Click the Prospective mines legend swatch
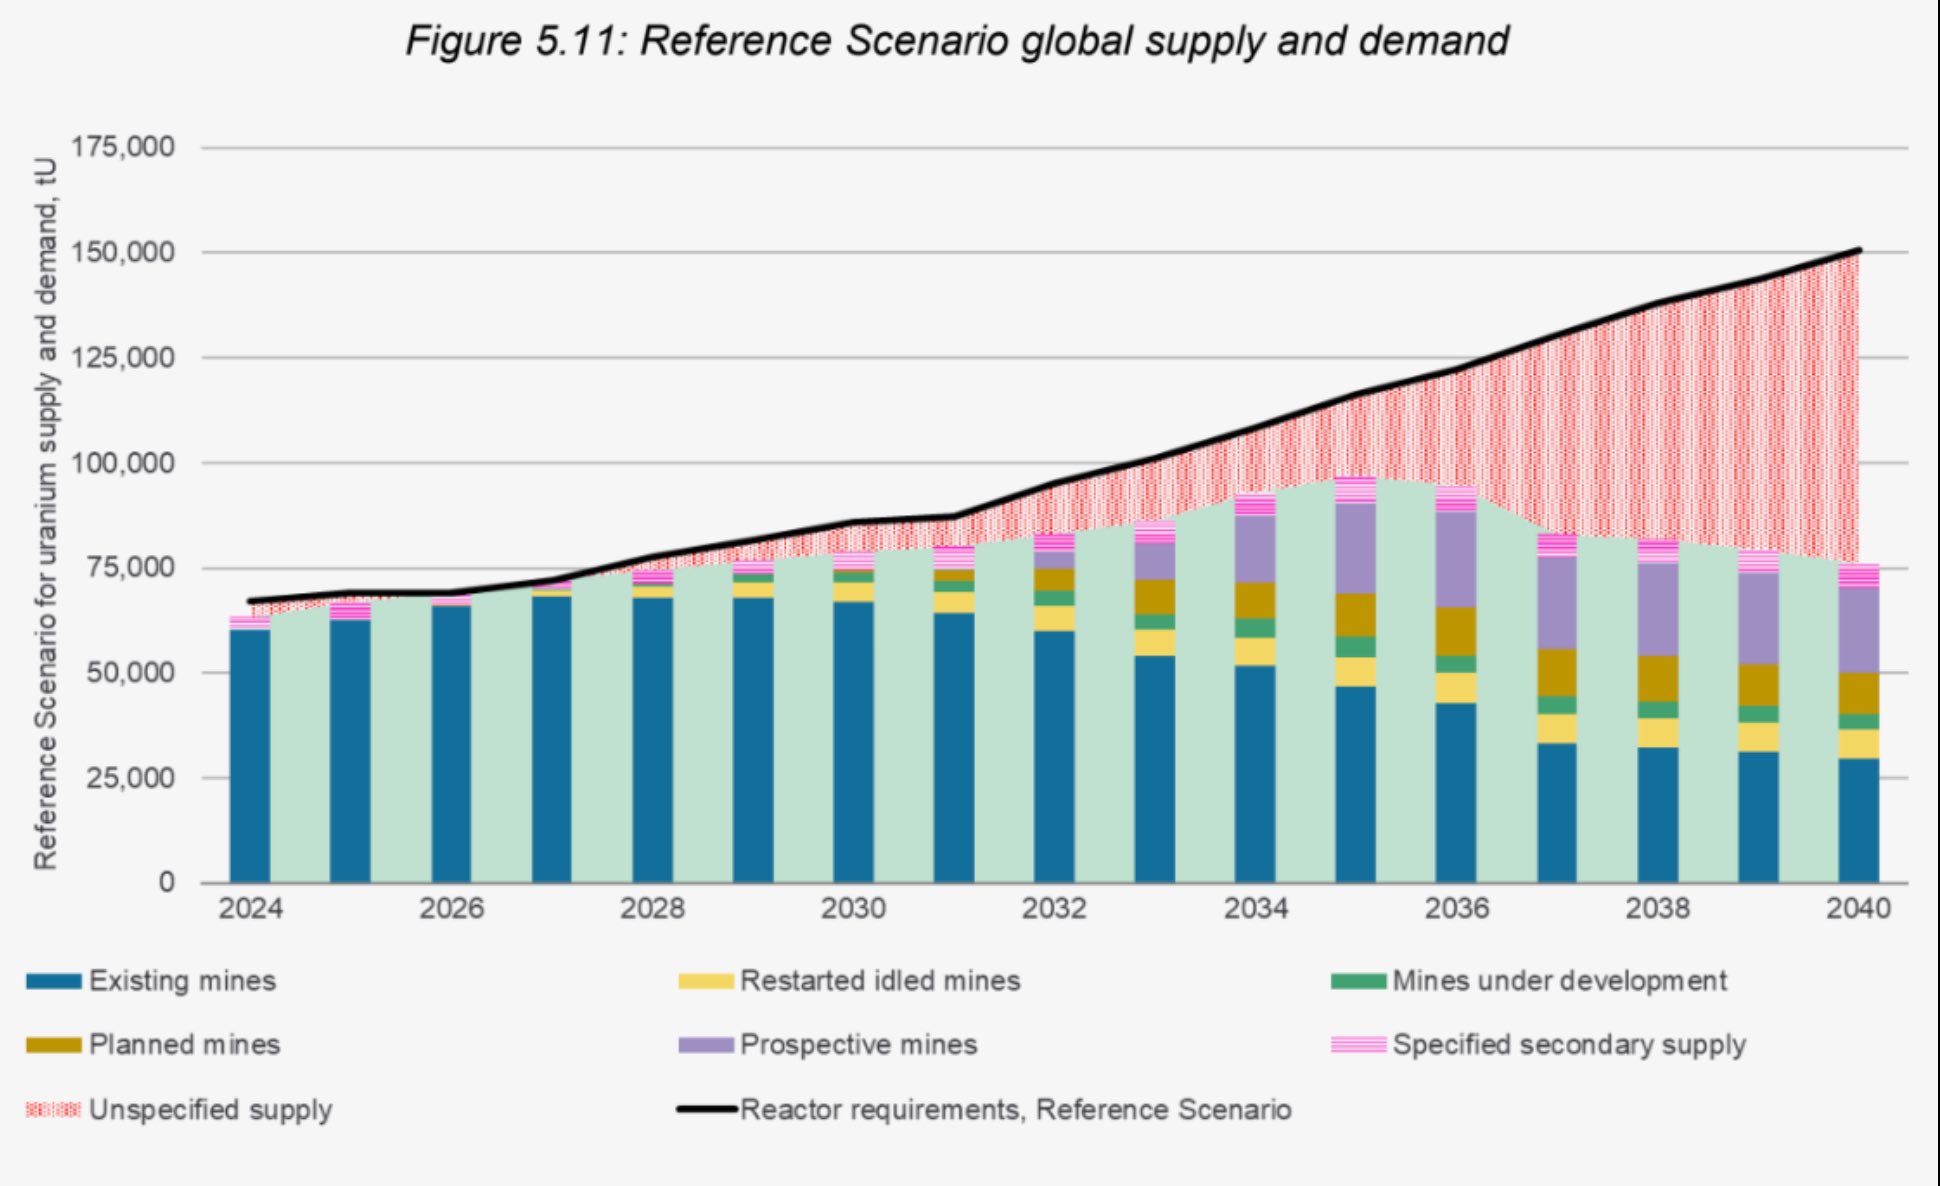Viewport: 1940px width, 1186px height. coord(705,1045)
